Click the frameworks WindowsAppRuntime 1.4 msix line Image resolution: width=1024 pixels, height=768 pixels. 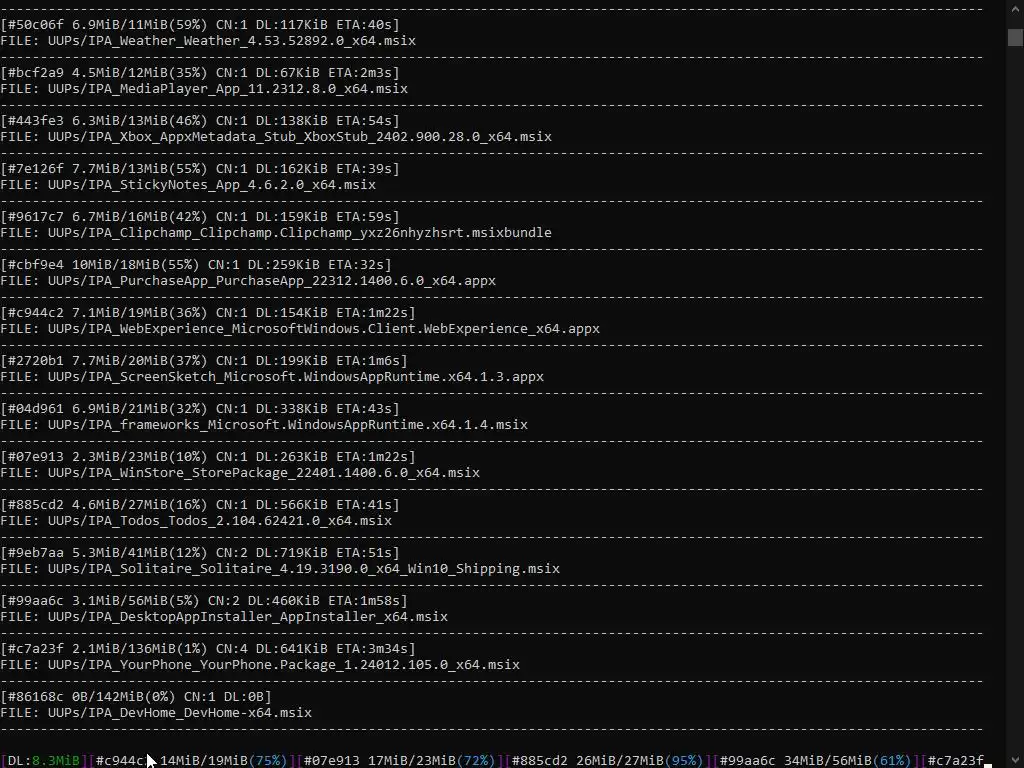tap(264, 424)
